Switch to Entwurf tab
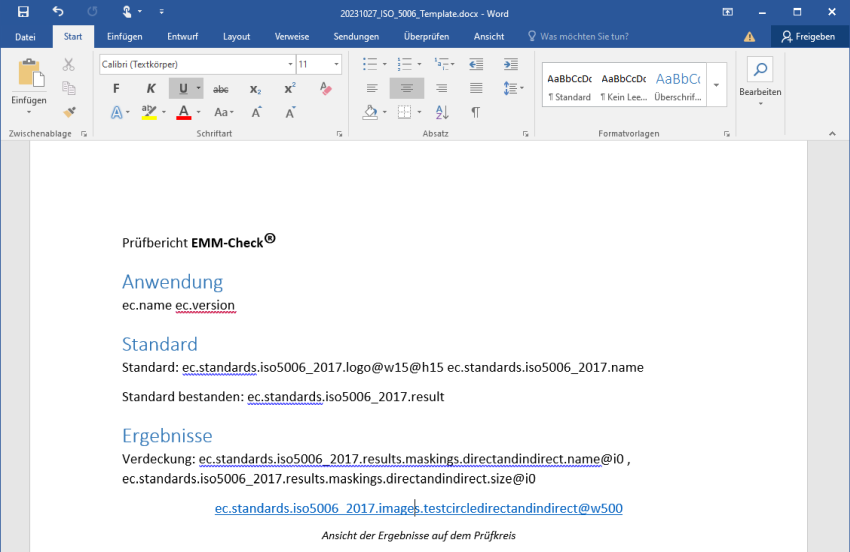The height and width of the screenshot is (552, 850). pos(183,37)
